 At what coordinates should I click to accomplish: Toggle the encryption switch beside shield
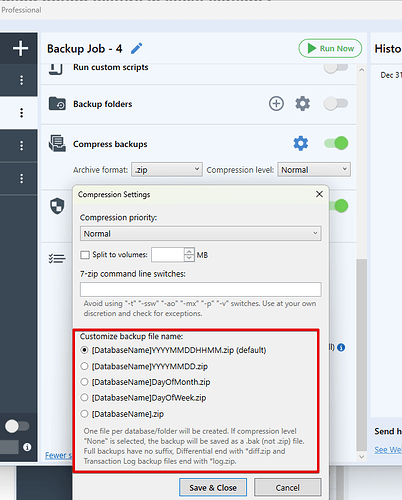(339, 206)
